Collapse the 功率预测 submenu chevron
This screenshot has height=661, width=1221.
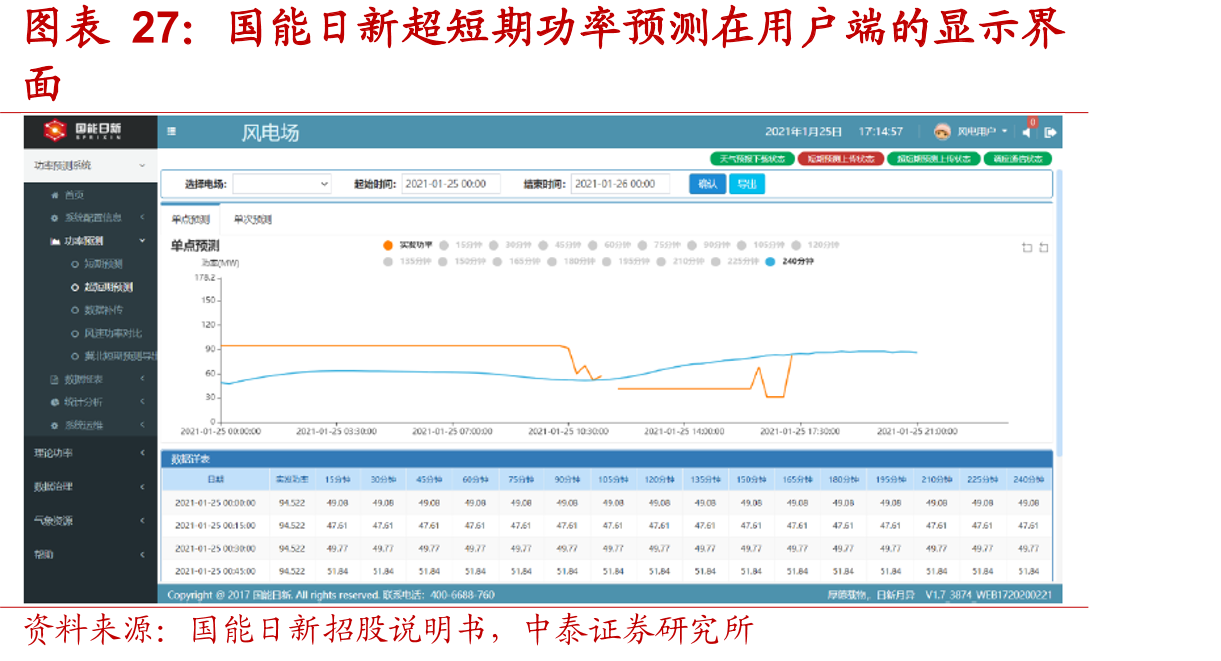(x=142, y=241)
